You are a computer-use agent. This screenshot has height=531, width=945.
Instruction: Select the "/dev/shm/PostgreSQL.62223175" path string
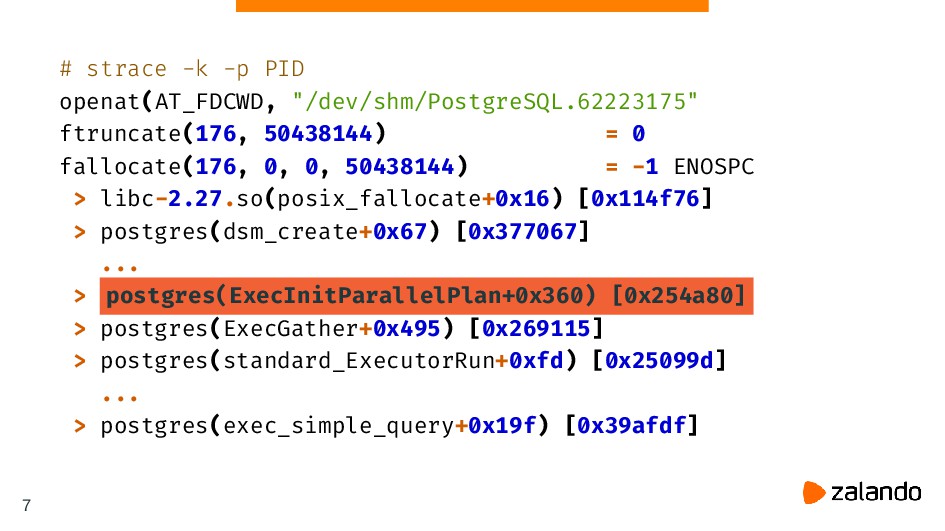[x=495, y=101]
